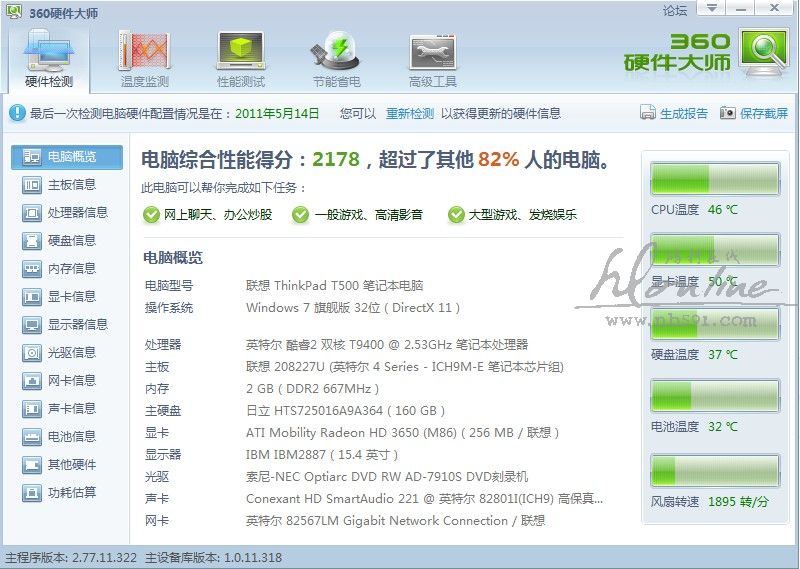Click the 网卡信息 sidebar icon

point(32,381)
